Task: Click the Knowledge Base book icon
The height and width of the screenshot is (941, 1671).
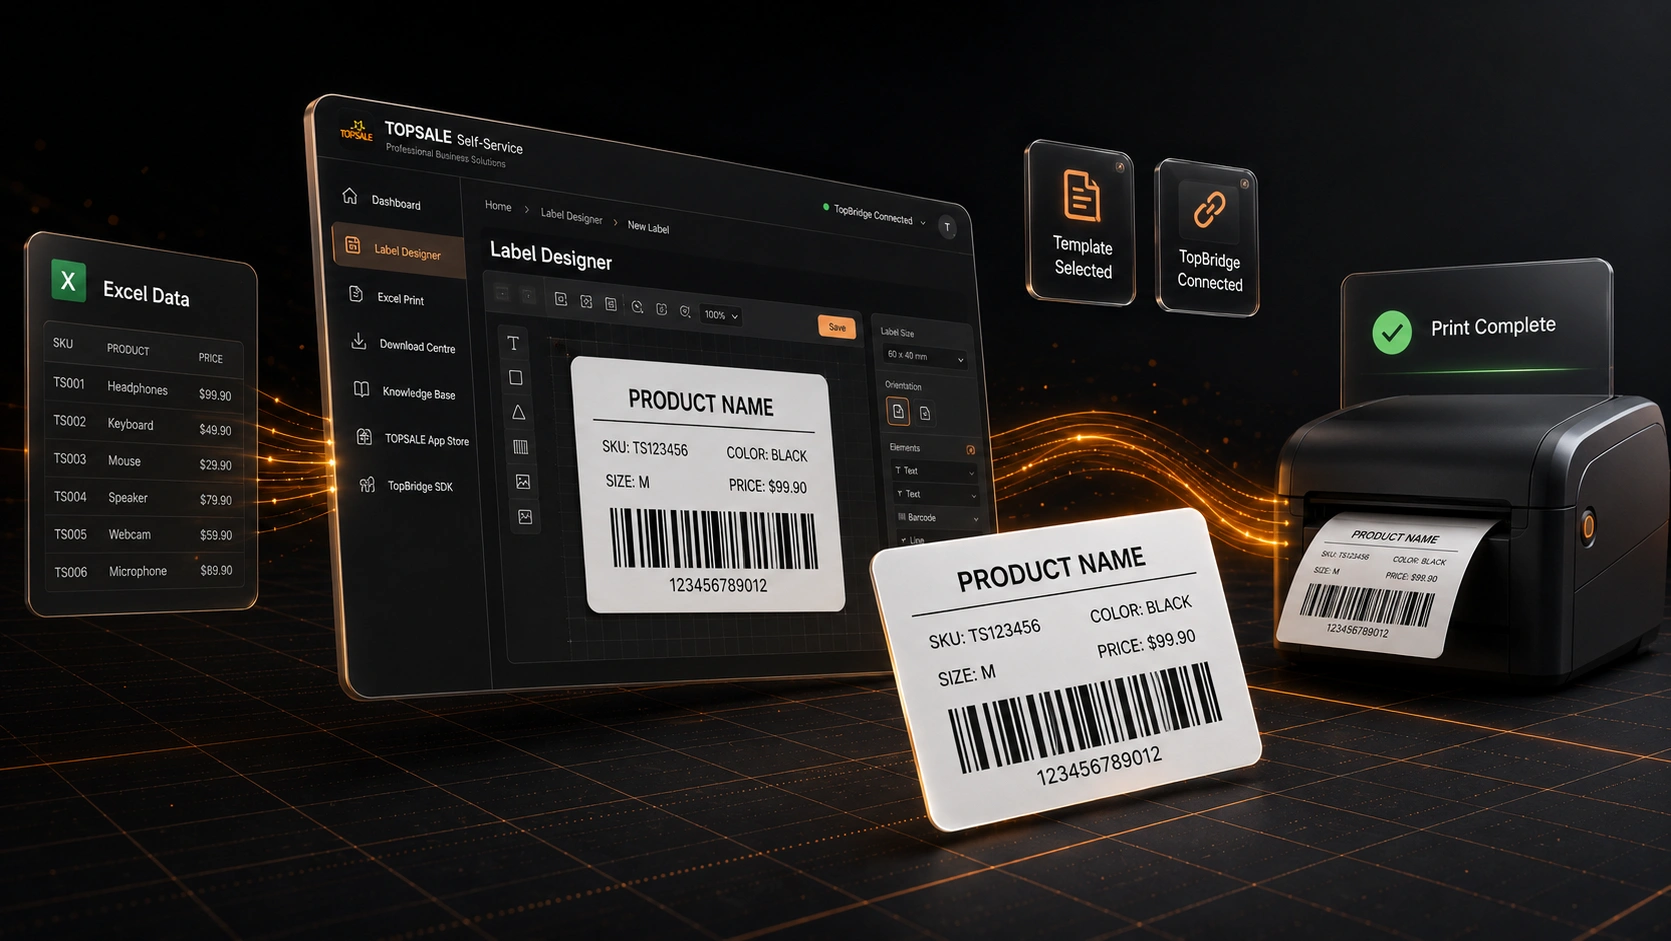Action: (x=361, y=389)
